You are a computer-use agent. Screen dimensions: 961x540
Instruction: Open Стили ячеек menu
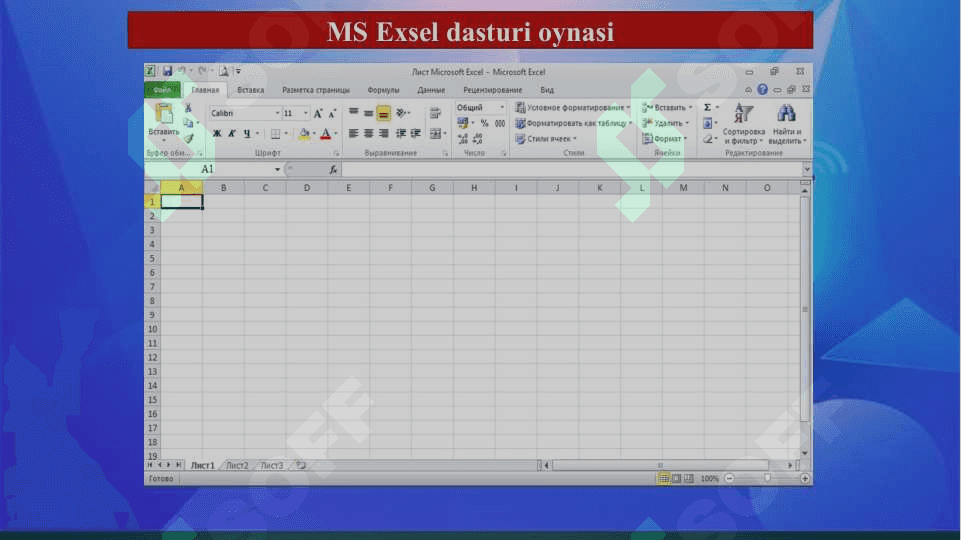click(x=546, y=139)
